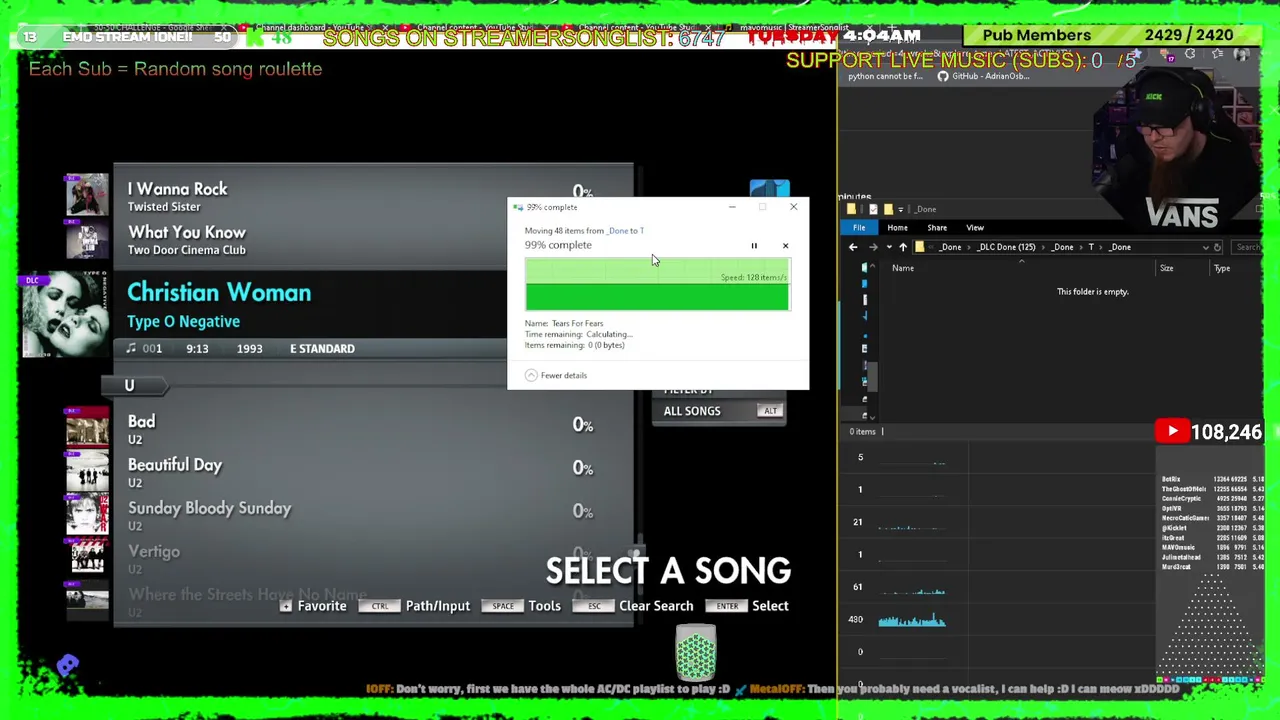The height and width of the screenshot is (720, 1280).
Task: Select the U2 song Bad
Action: pos(141,422)
